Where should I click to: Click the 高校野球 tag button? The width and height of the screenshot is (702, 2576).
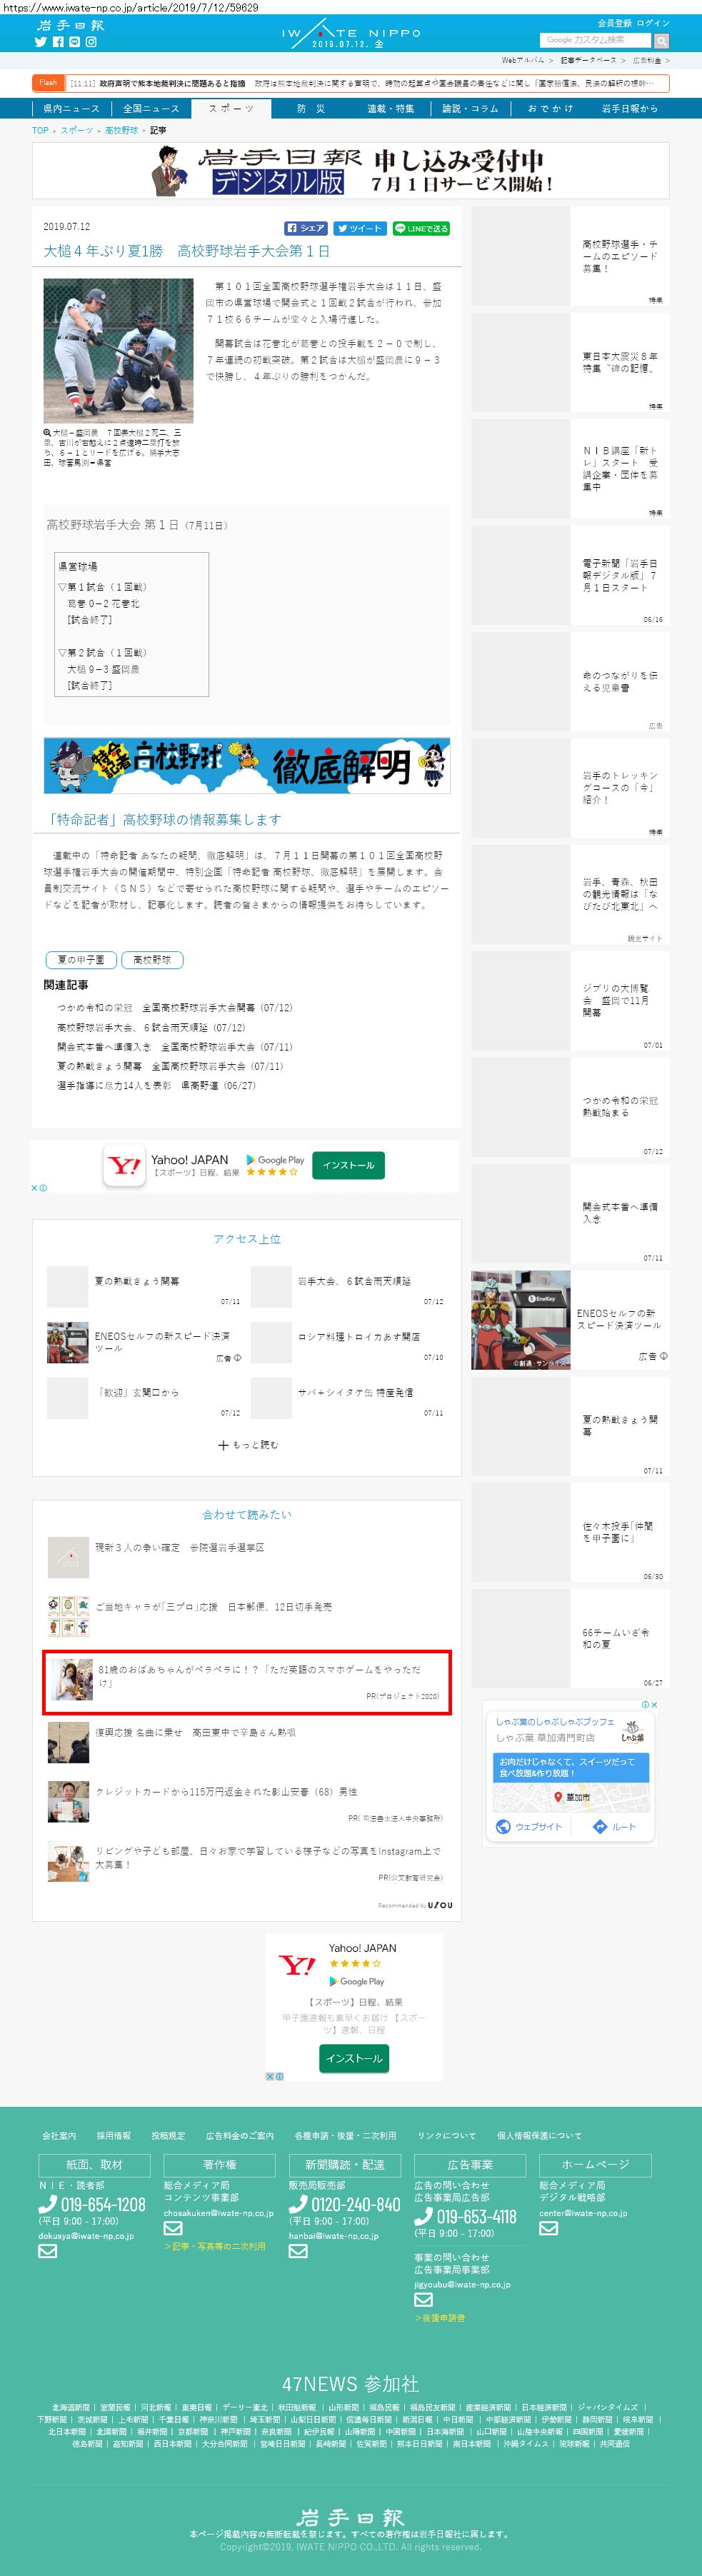pyautogui.click(x=152, y=959)
